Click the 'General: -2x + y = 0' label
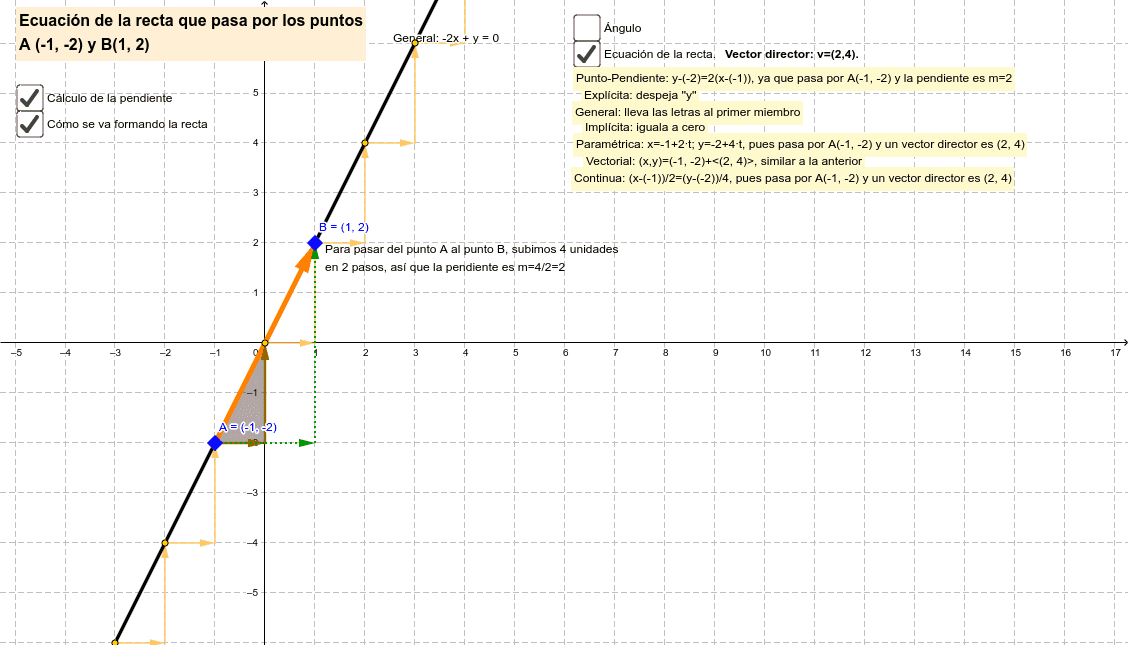Viewport: 1130px width, 647px height. 446,38
